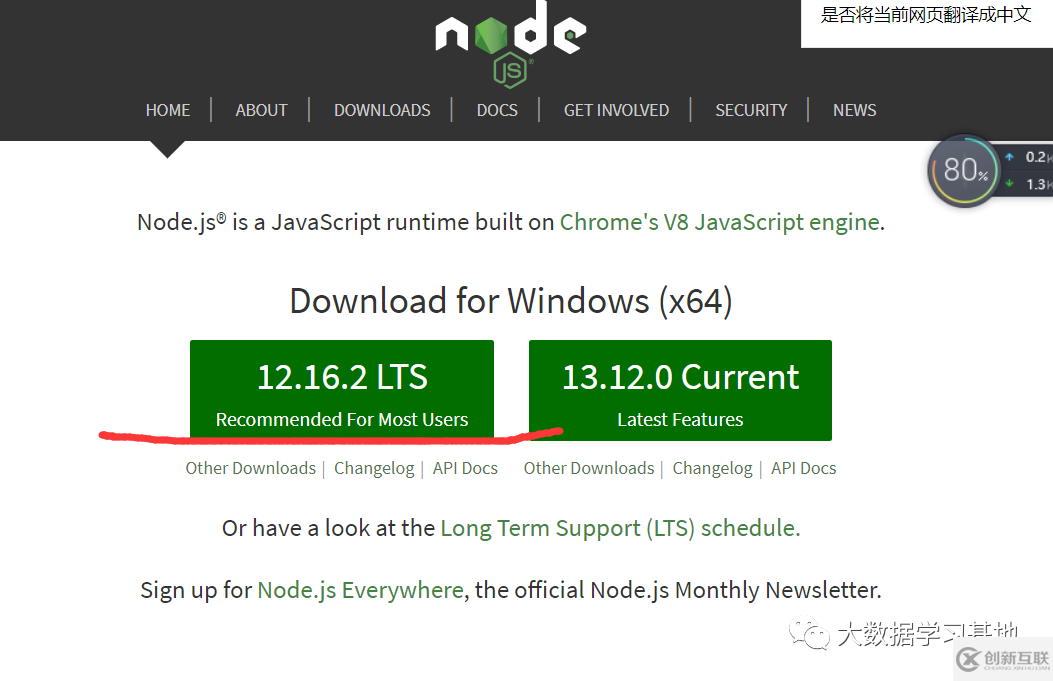Open Changelog under 12.16.2 LTS
The image size is (1053, 681).
(x=374, y=468)
